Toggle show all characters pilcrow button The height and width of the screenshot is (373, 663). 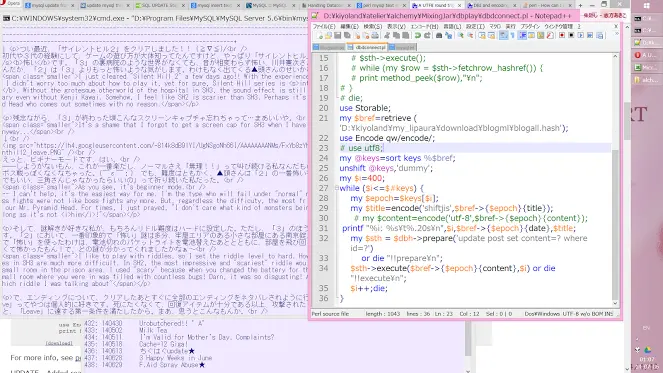point(513,35)
